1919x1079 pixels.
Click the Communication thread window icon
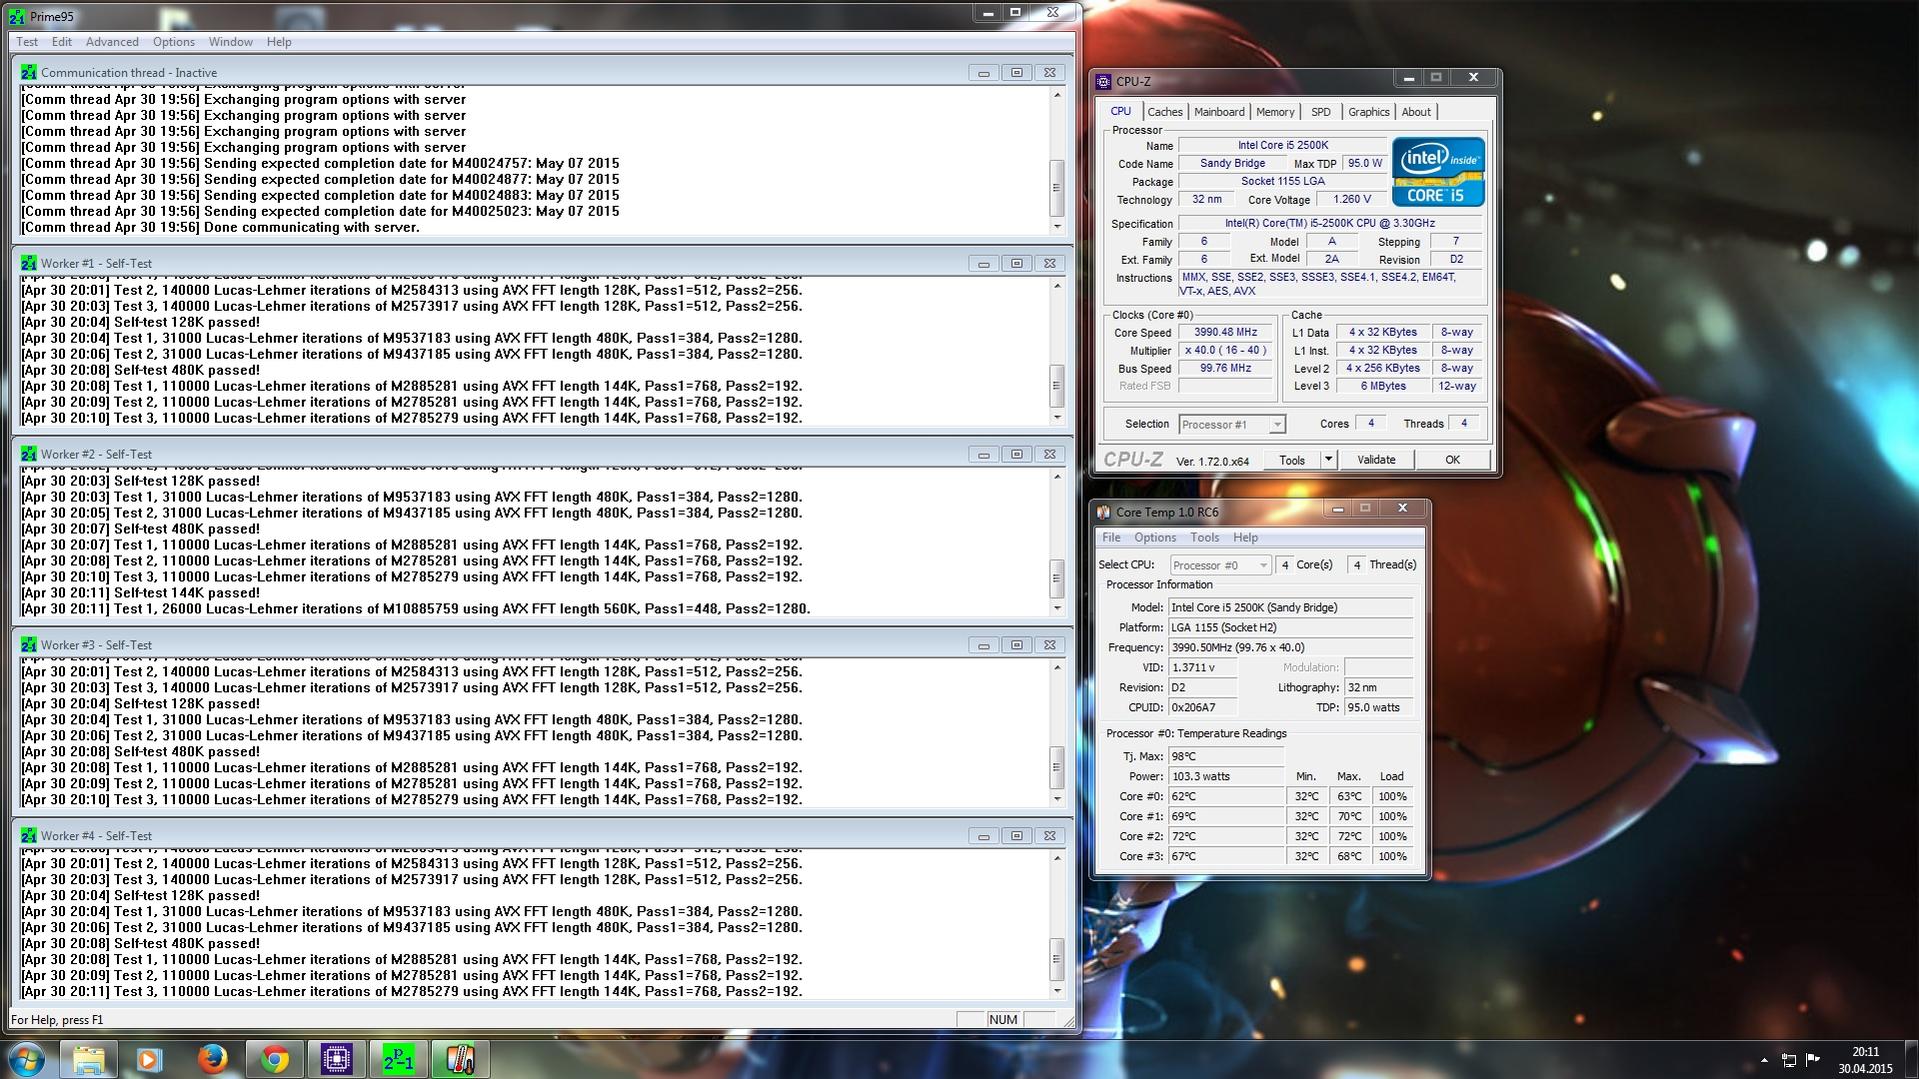click(29, 72)
